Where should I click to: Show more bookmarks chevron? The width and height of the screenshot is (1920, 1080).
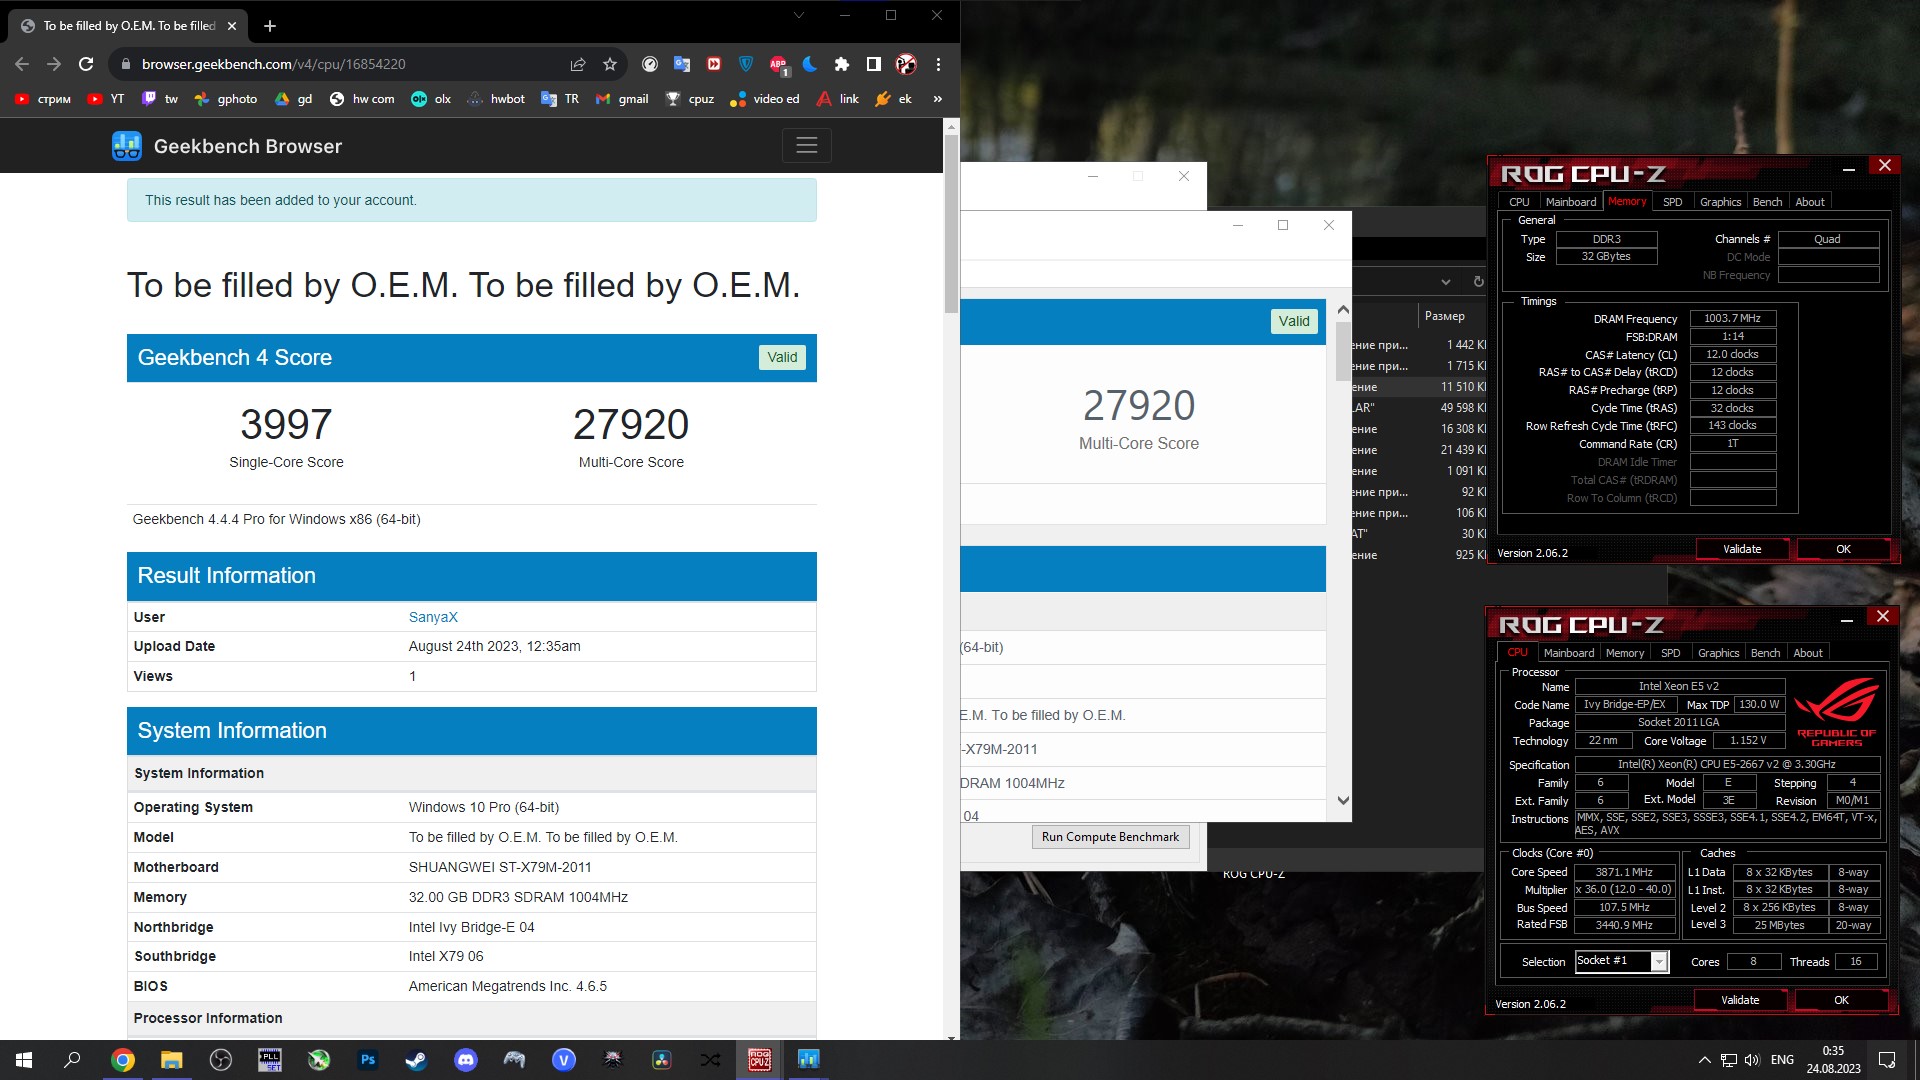coord(937,99)
